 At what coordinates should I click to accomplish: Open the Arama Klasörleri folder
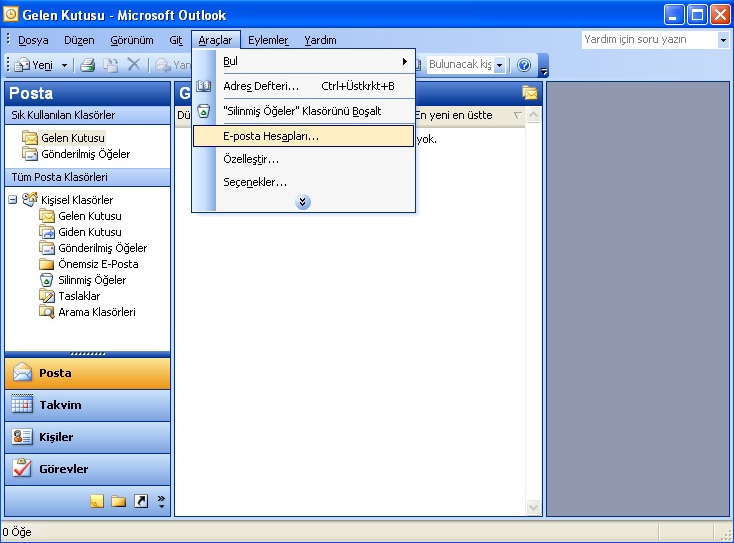97,312
